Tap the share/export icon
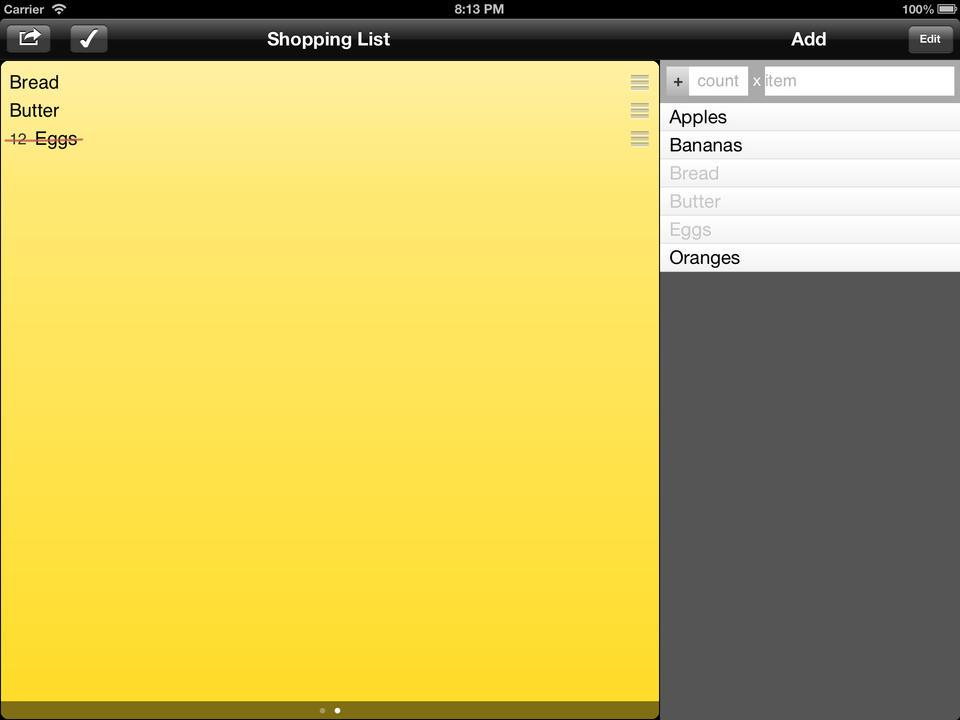The height and width of the screenshot is (720, 960). (x=28, y=39)
